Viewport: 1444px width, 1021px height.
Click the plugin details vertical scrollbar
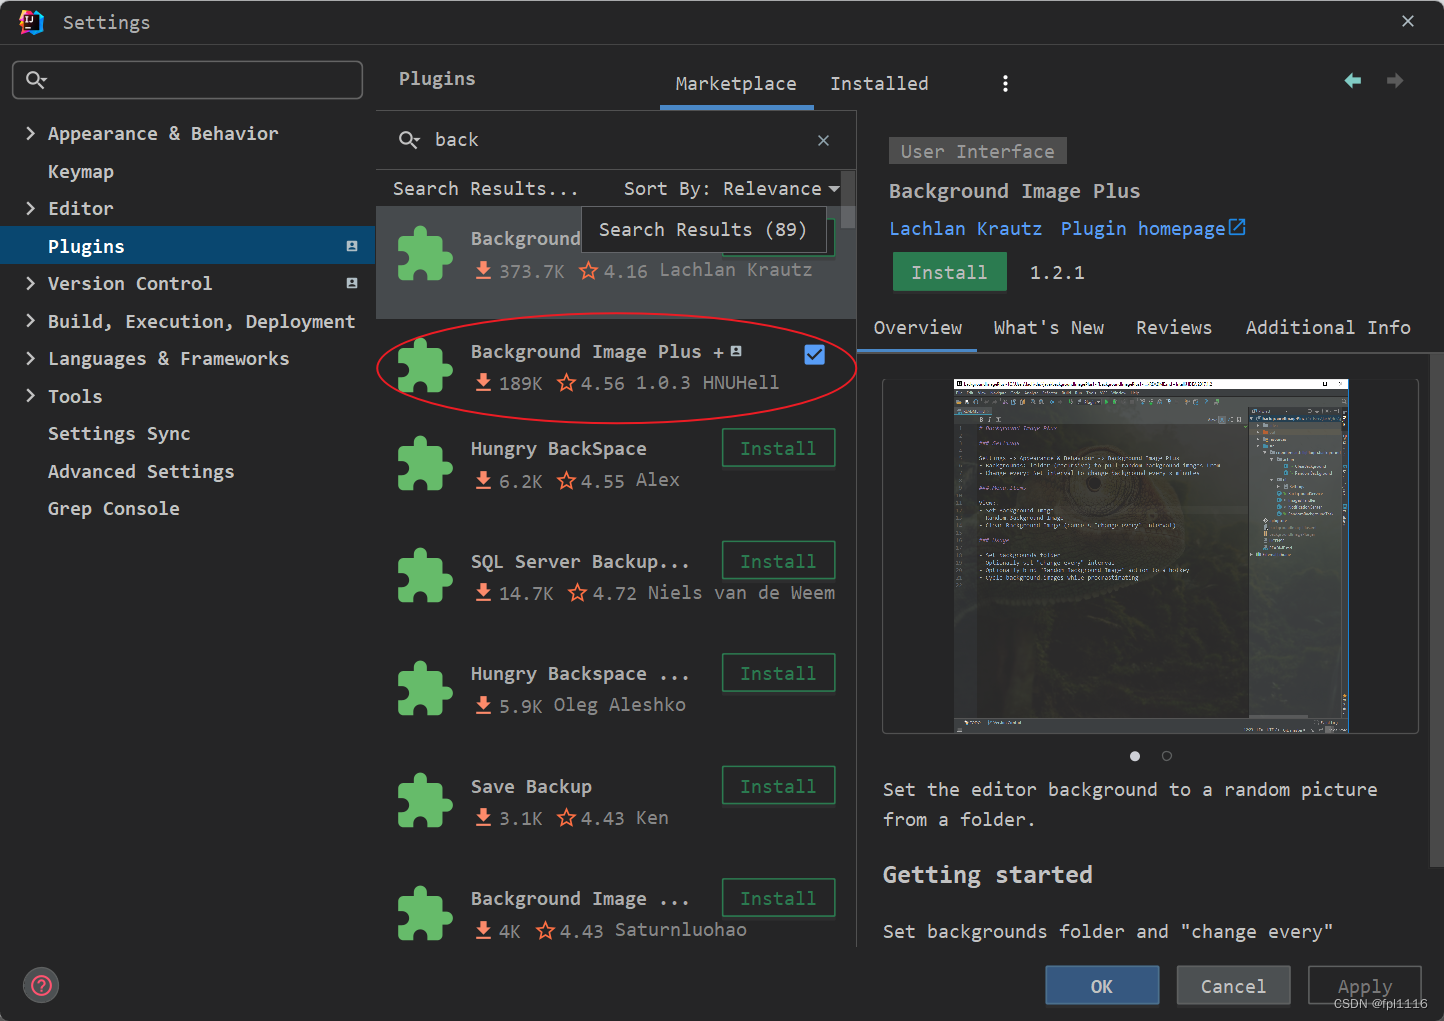[1437, 610]
